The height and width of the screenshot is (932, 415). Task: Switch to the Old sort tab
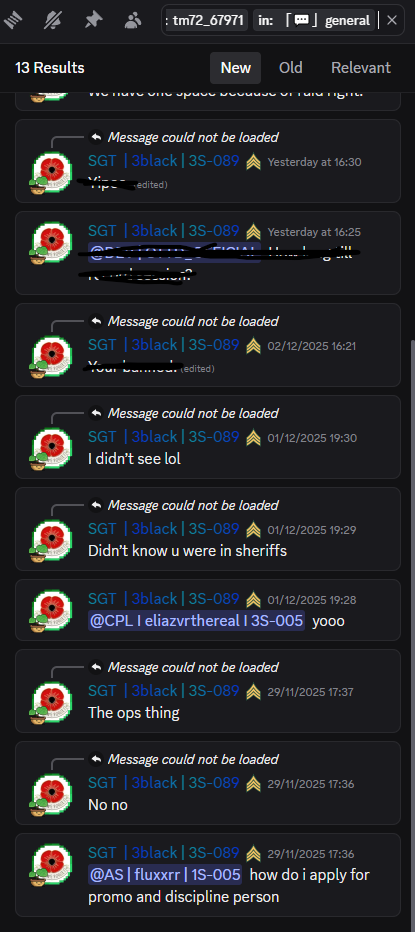[x=291, y=68]
